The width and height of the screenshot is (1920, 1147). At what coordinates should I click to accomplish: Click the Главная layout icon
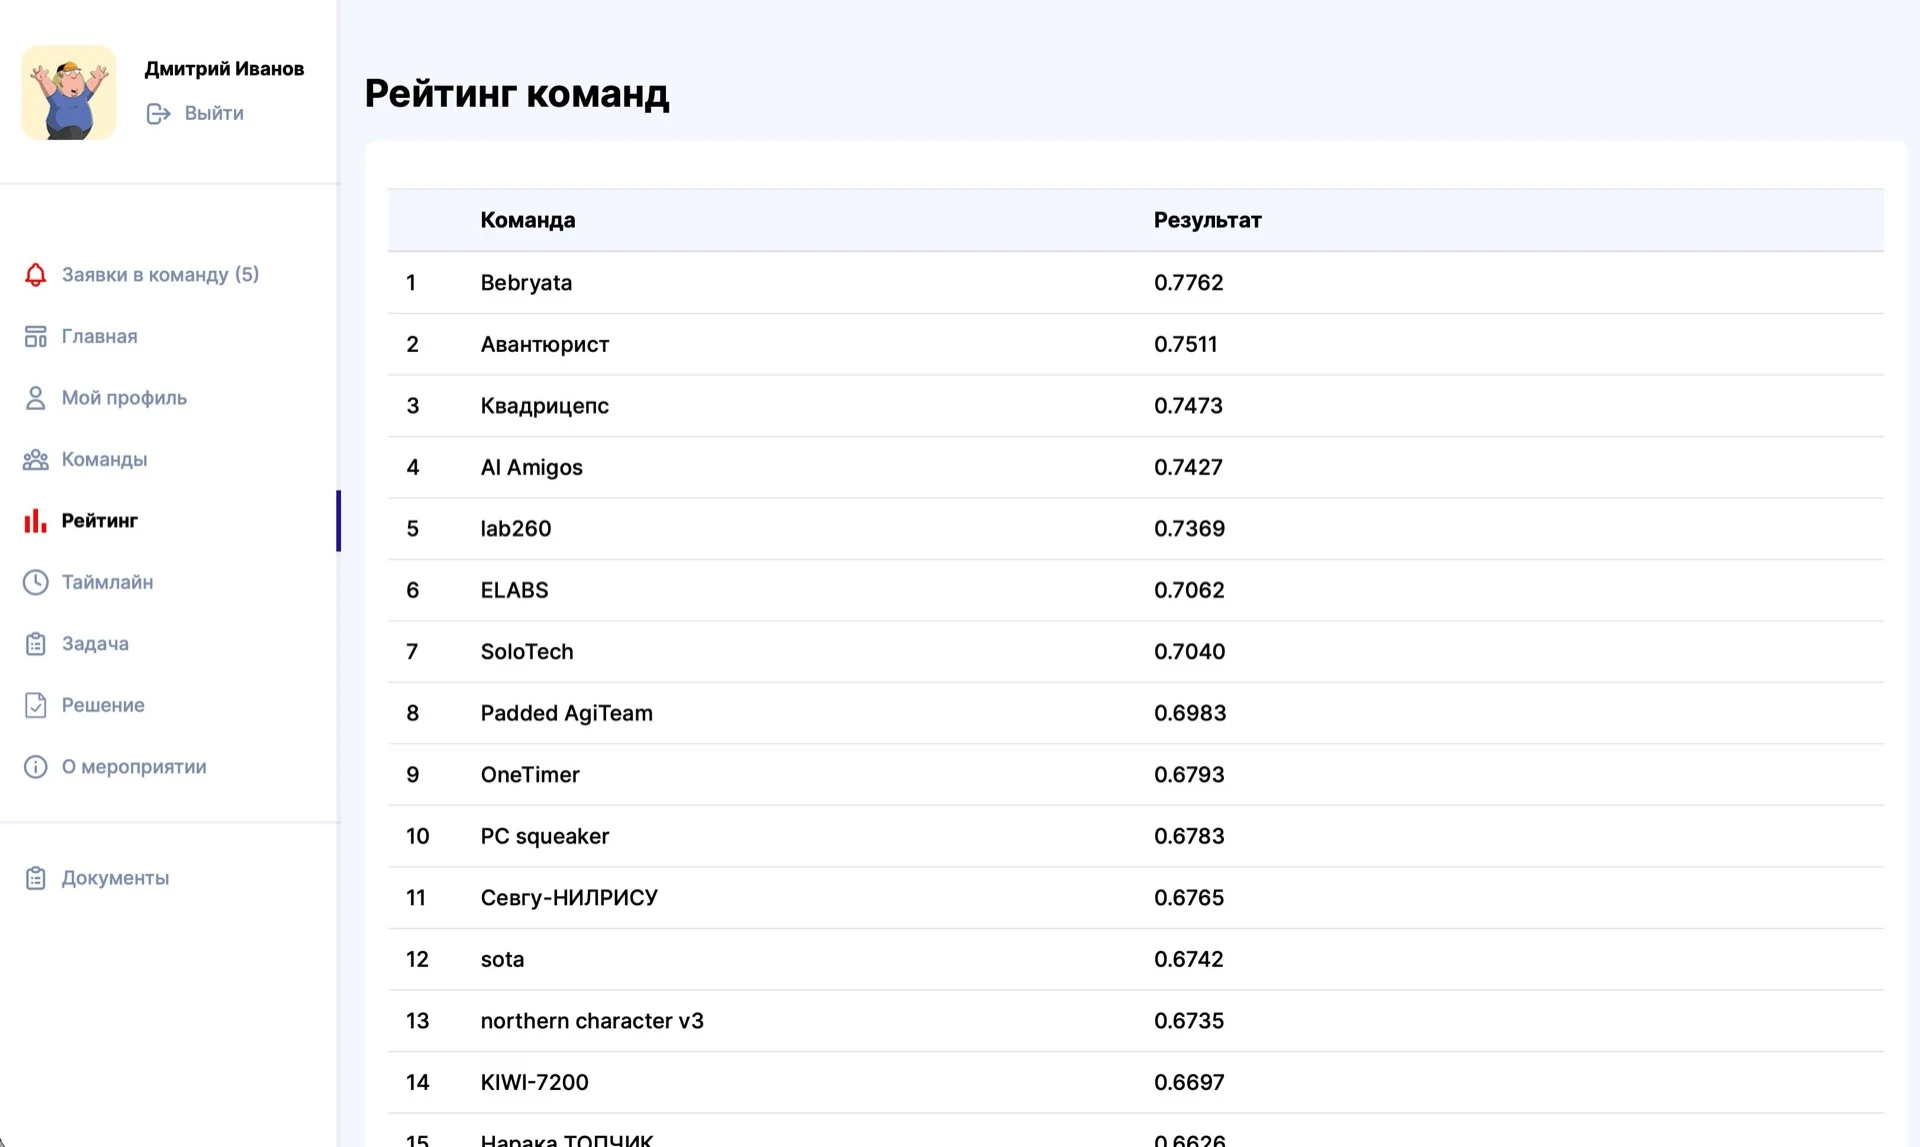point(35,337)
